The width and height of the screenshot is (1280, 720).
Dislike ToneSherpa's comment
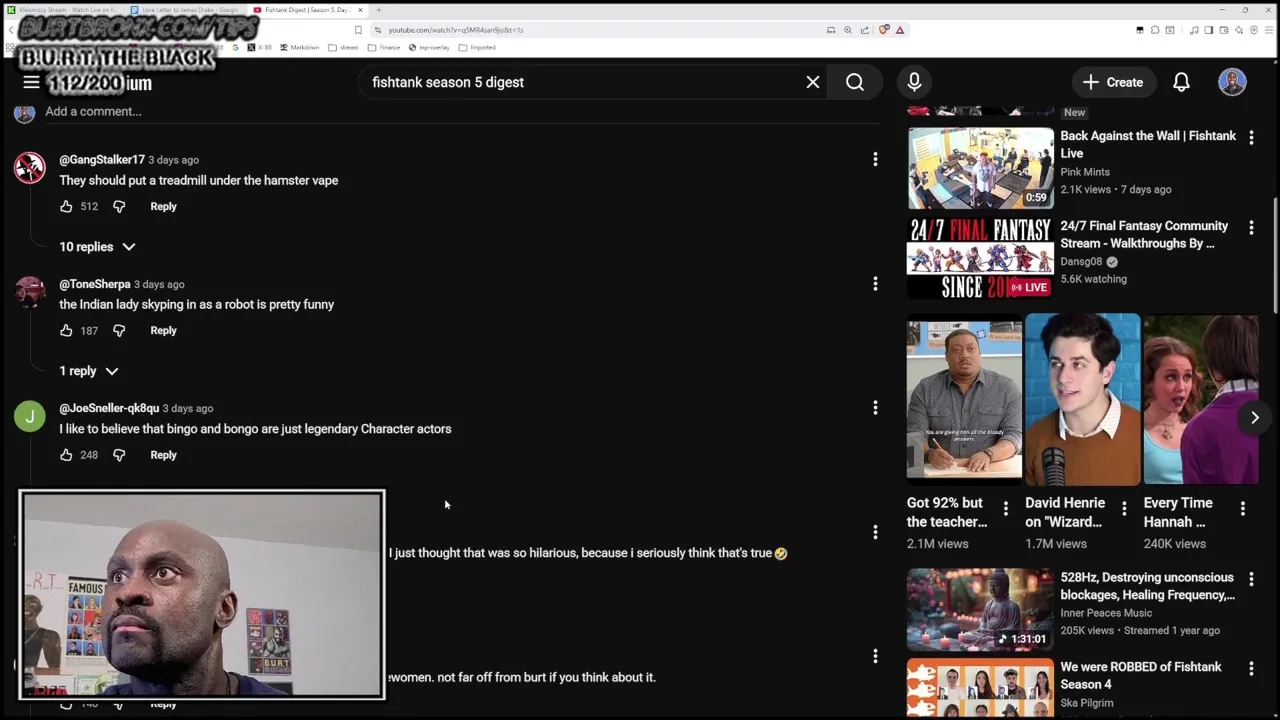[x=119, y=330]
